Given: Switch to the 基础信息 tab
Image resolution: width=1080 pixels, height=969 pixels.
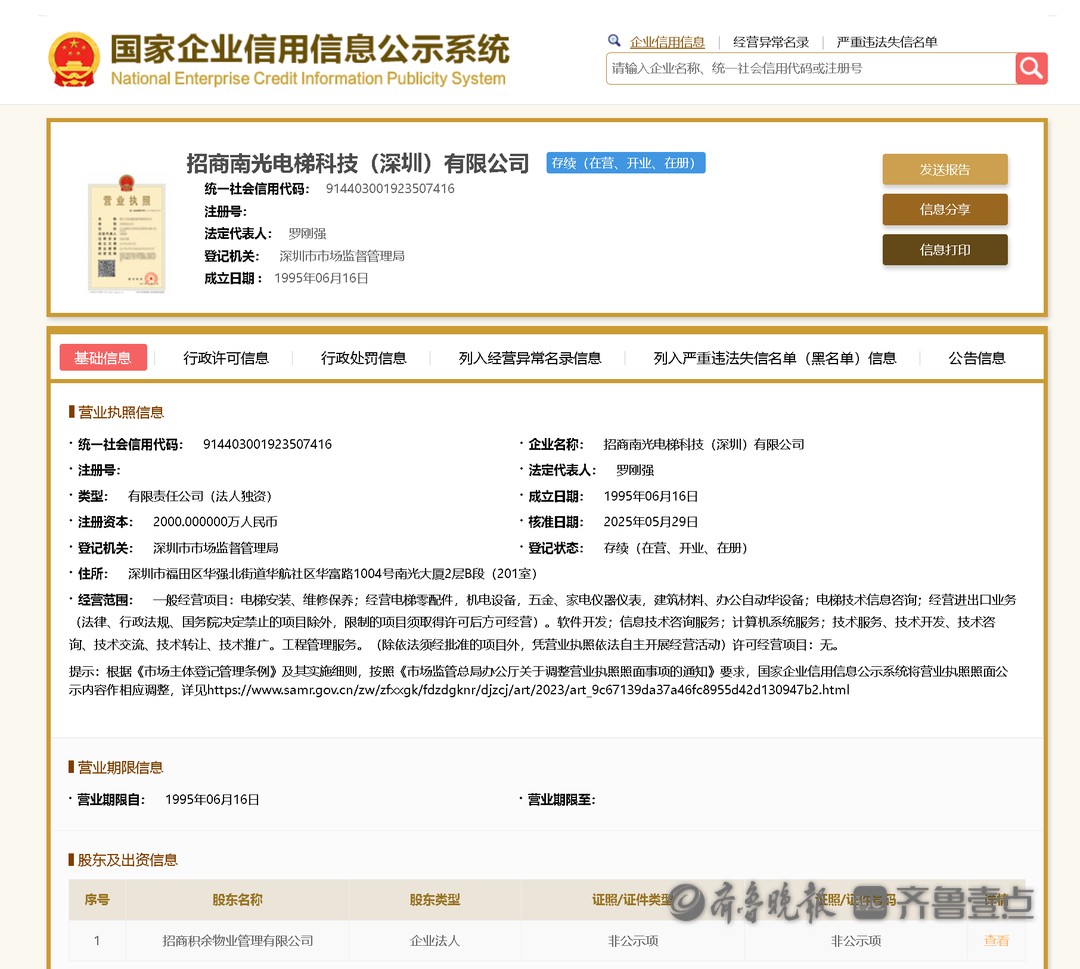Looking at the screenshot, I should 103,358.
